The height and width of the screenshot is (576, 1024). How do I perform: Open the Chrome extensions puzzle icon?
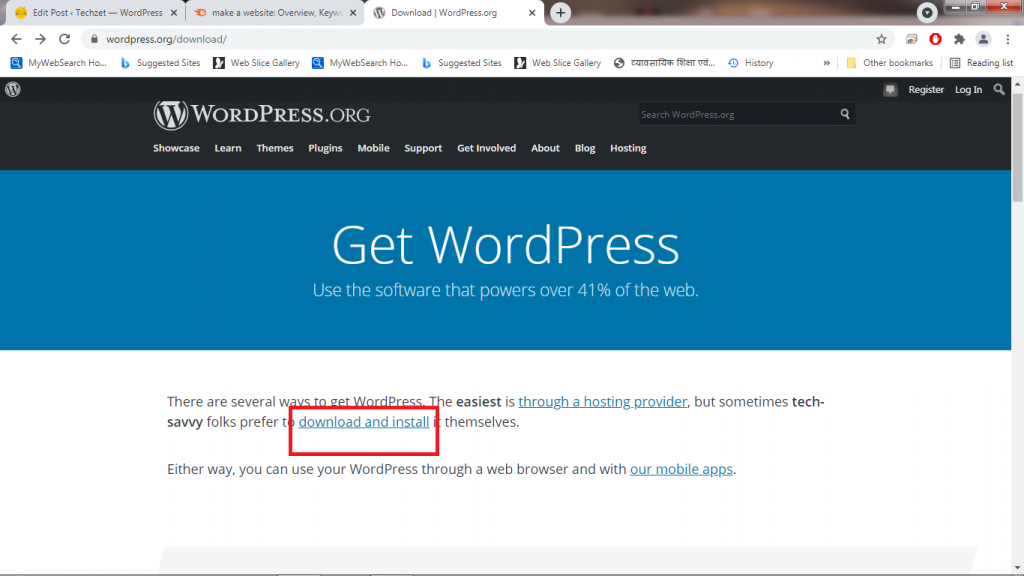959,39
